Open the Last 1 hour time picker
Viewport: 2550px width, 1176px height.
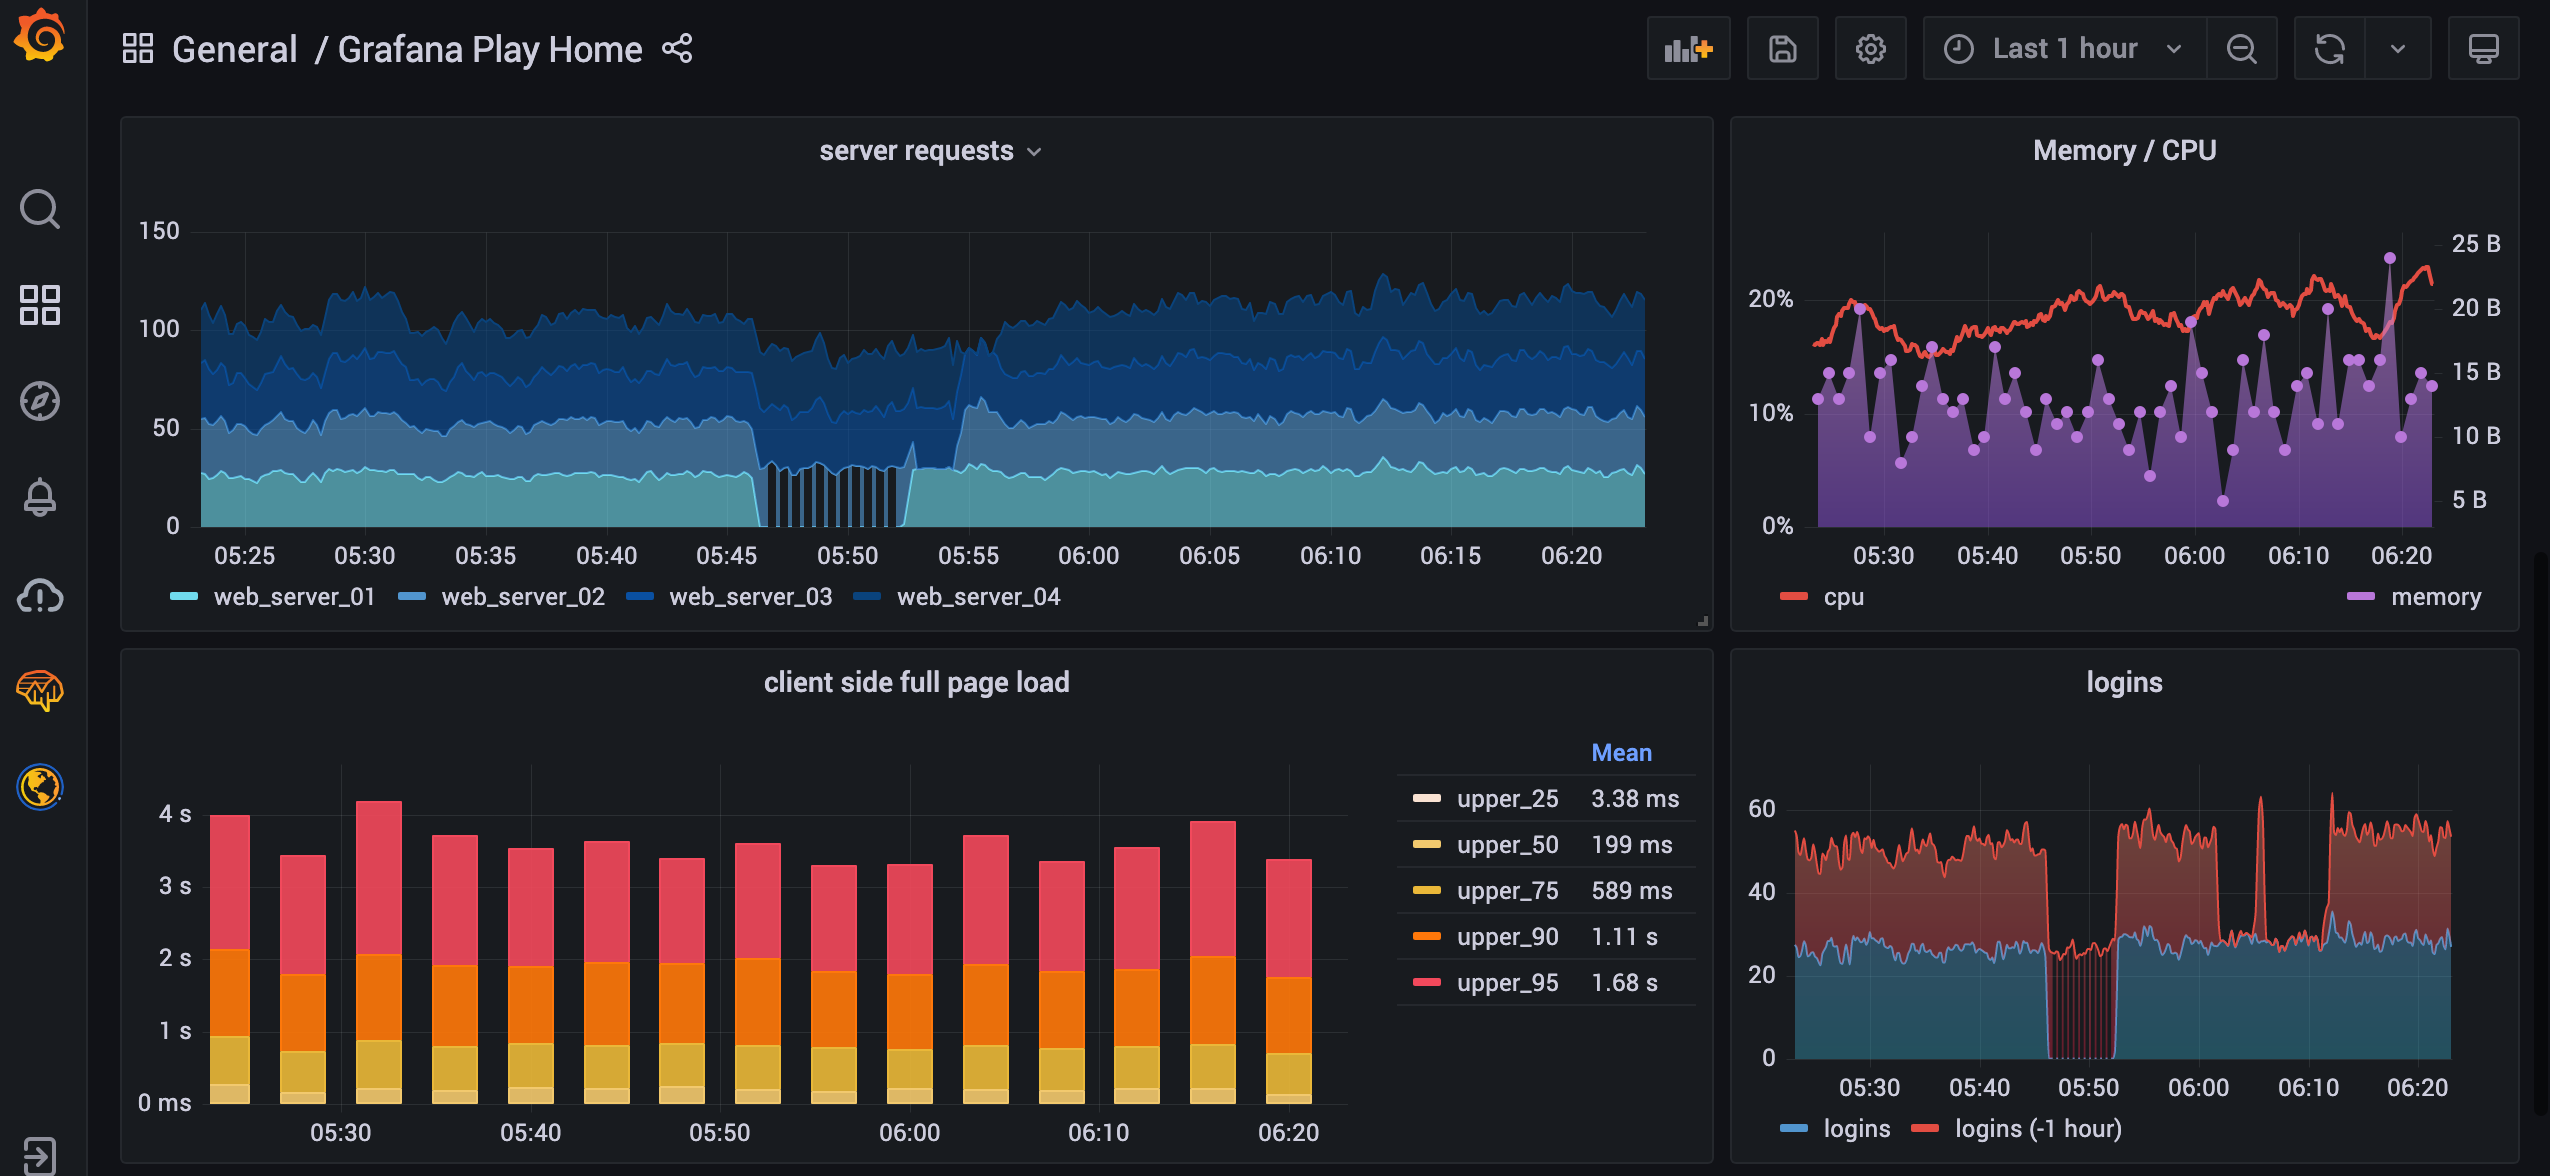pyautogui.click(x=2063, y=49)
